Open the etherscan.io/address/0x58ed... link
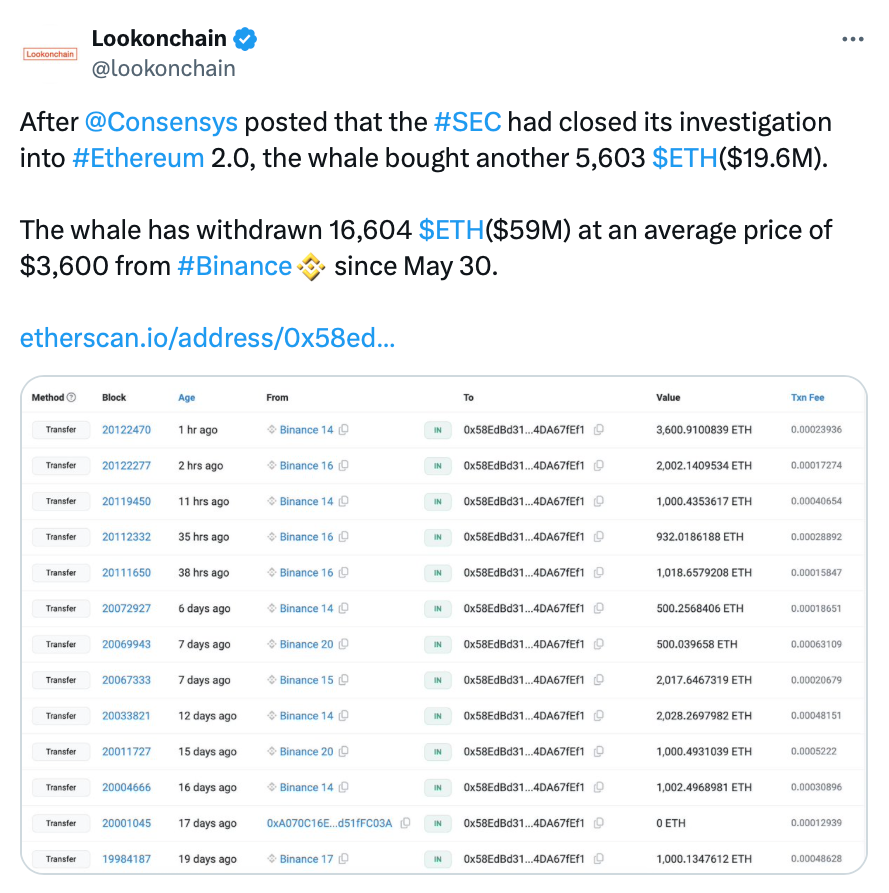This screenshot has width=889, height=893. click(x=207, y=338)
